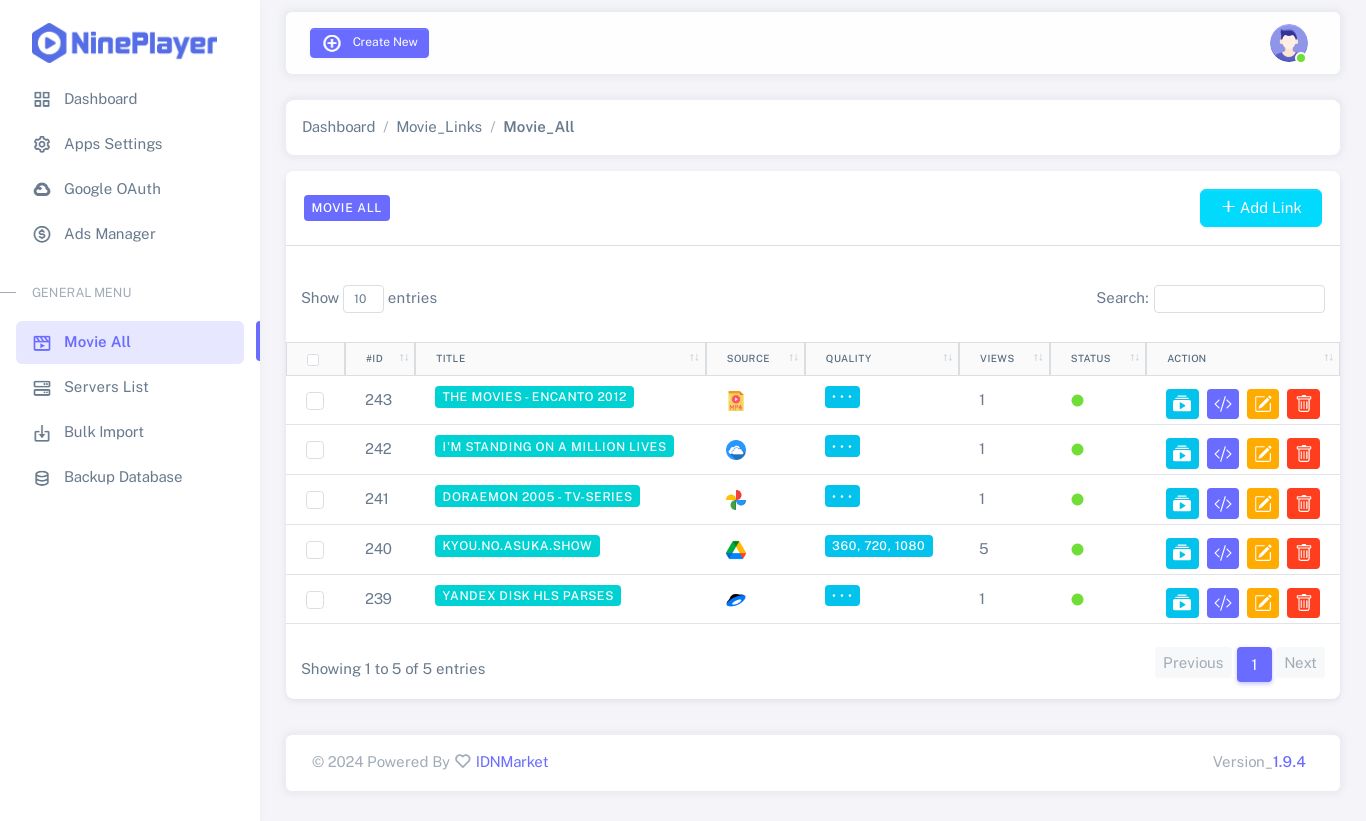The image size is (1366, 821).
Task: Show embed code for Yandex Disk entry
Action: pyautogui.click(x=1223, y=603)
